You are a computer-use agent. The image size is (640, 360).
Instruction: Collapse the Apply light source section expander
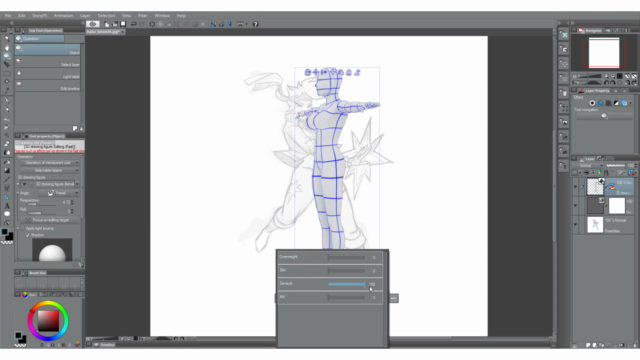coord(18,228)
